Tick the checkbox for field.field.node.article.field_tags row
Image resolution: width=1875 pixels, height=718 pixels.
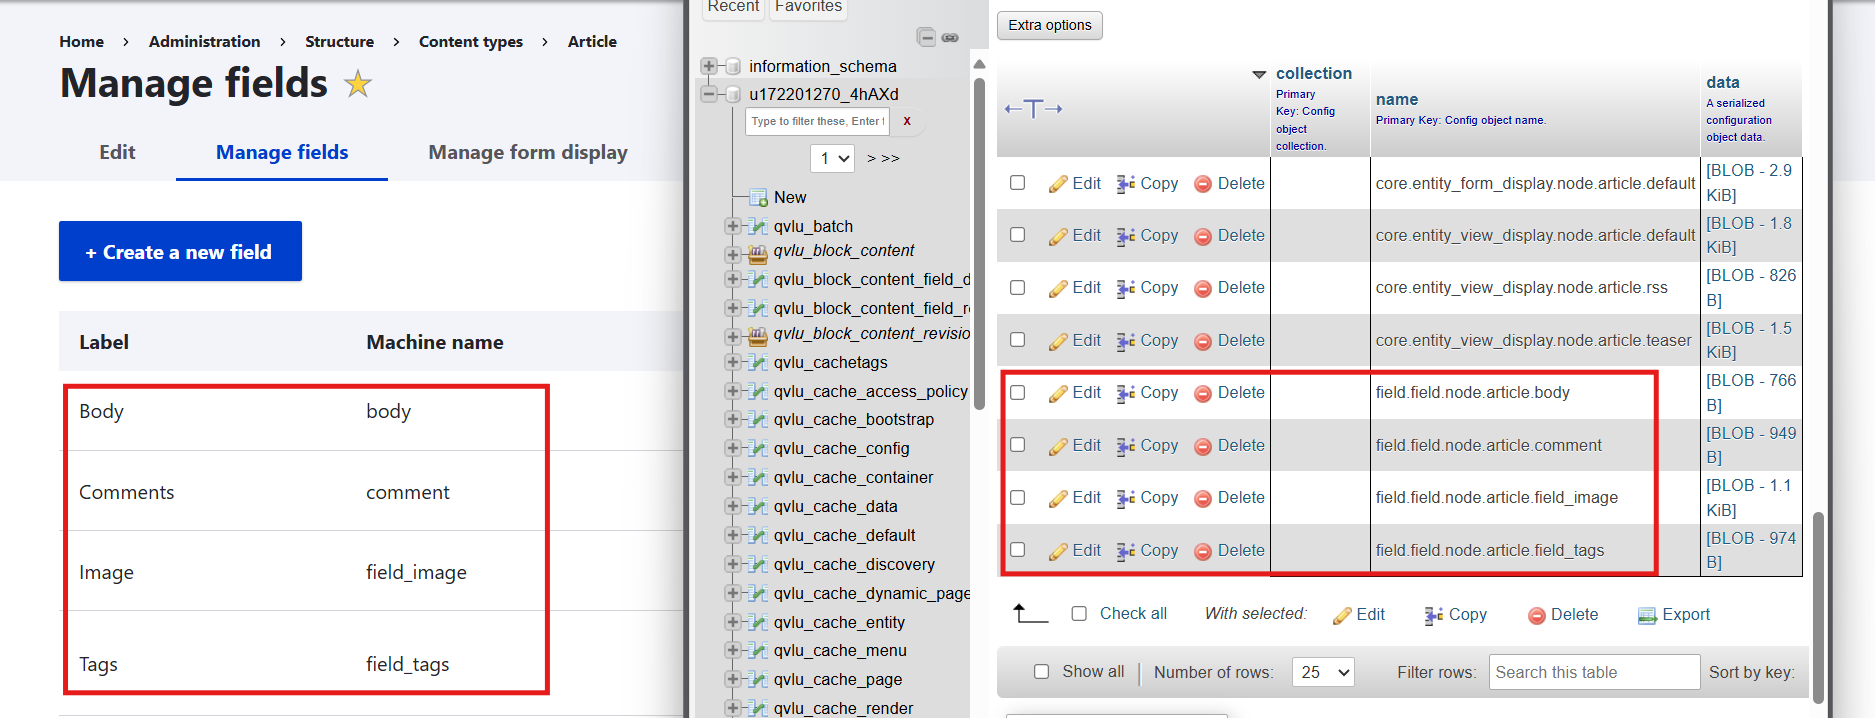(x=1017, y=549)
